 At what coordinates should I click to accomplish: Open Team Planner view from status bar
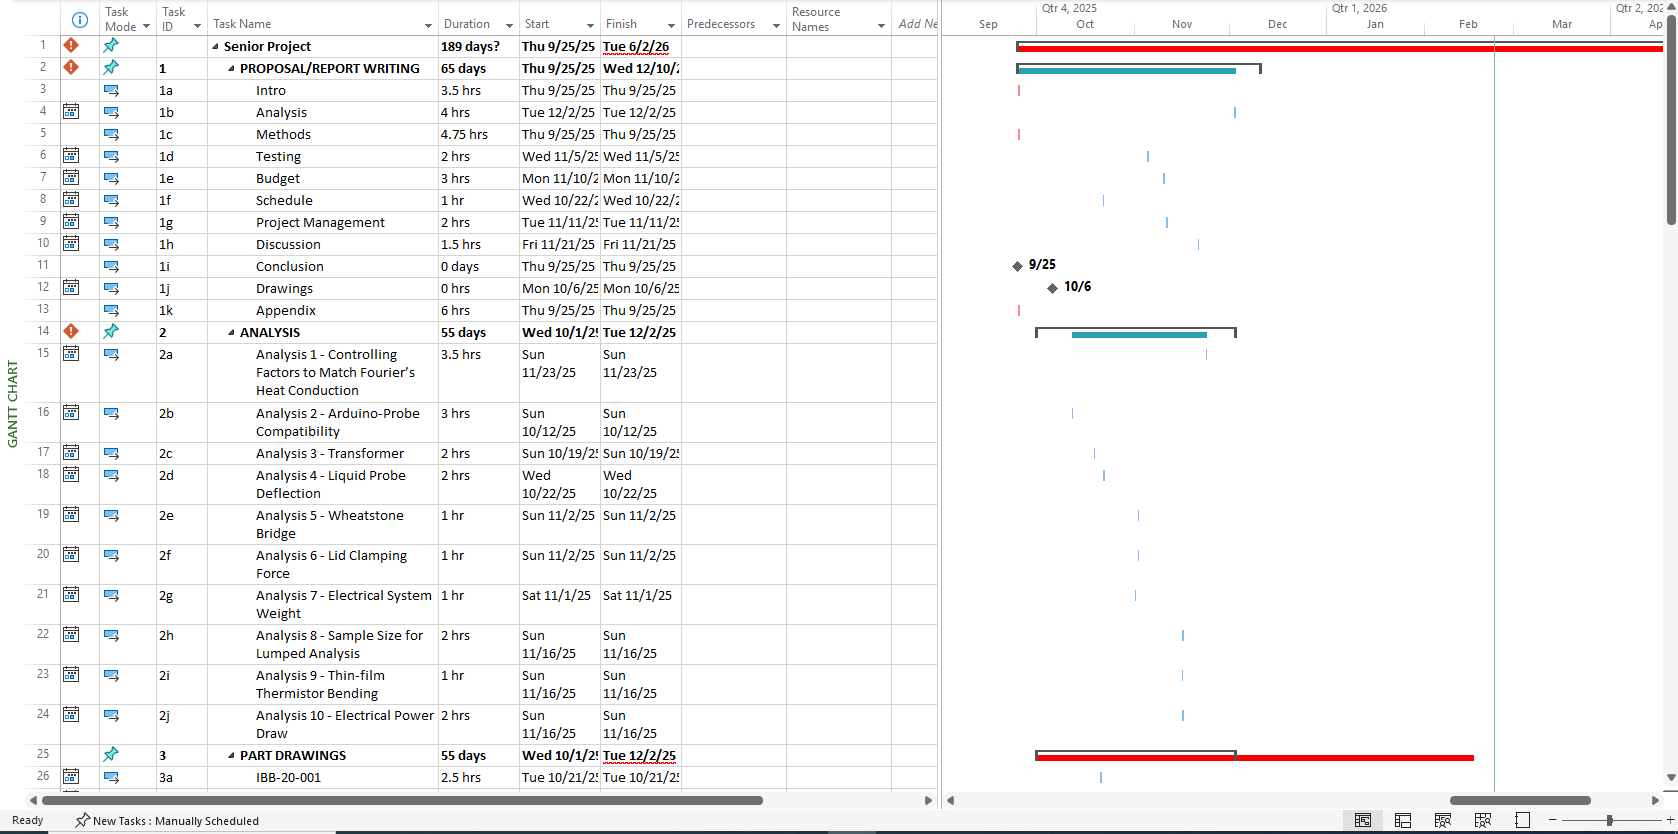[x=1443, y=820]
